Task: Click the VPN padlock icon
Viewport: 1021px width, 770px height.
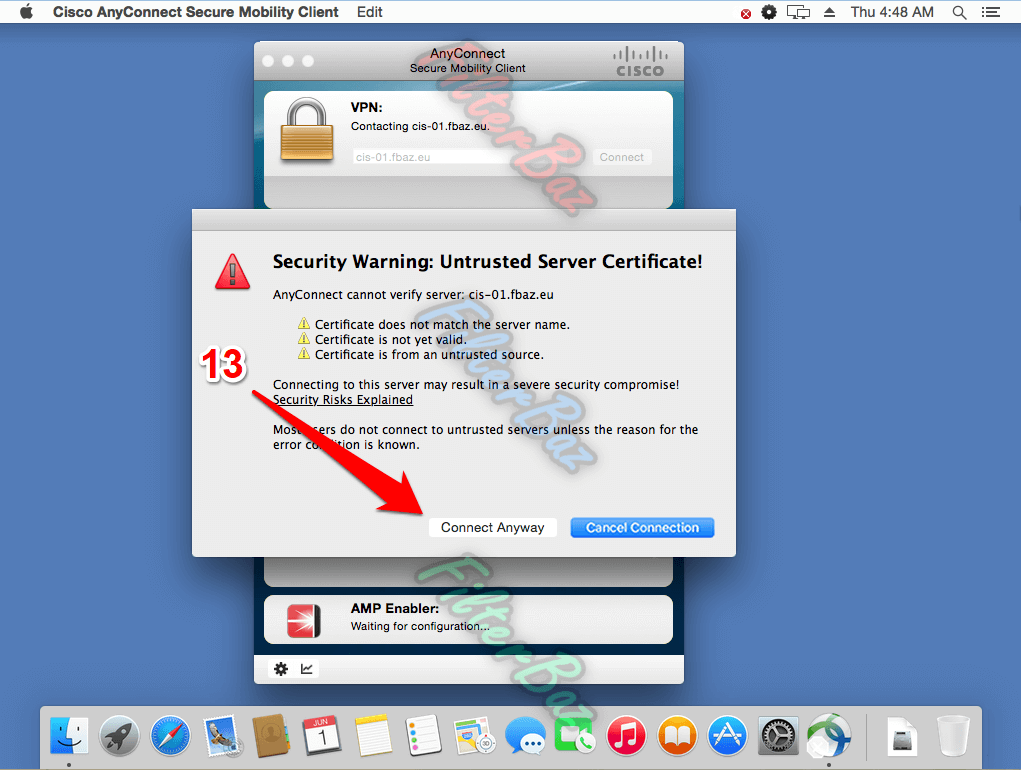Action: (x=306, y=130)
